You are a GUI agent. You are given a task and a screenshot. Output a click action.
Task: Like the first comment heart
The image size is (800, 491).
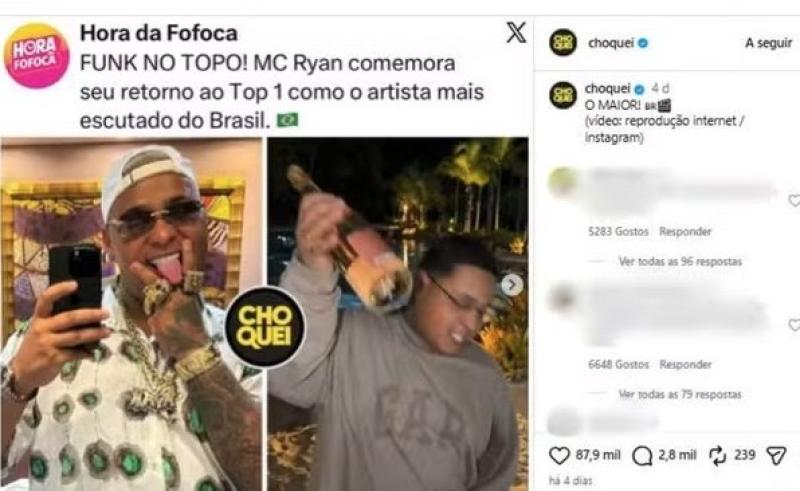795,200
